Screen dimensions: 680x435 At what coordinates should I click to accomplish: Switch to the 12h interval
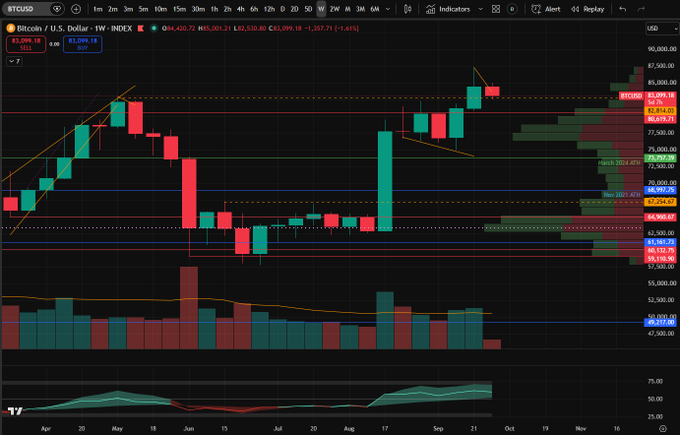[x=269, y=9]
